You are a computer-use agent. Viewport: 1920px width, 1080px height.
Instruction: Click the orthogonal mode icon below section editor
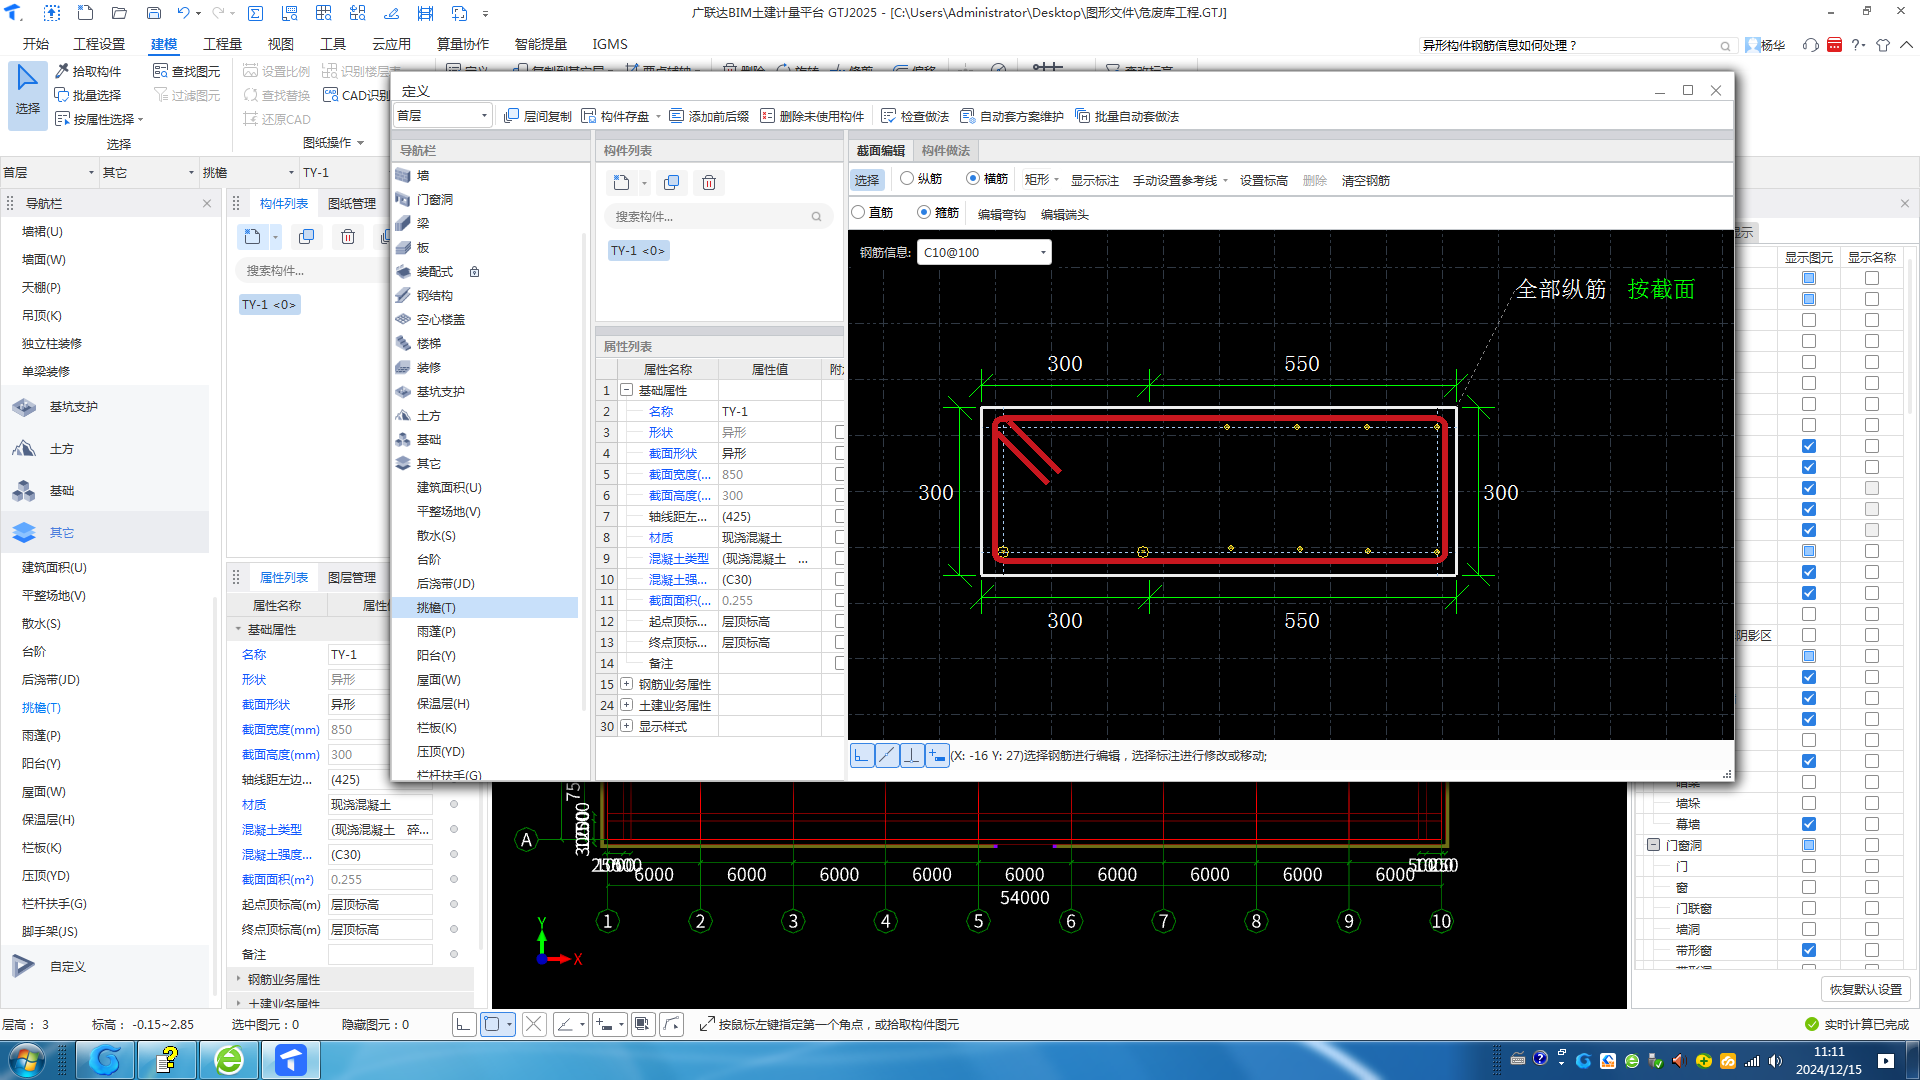coord(862,756)
